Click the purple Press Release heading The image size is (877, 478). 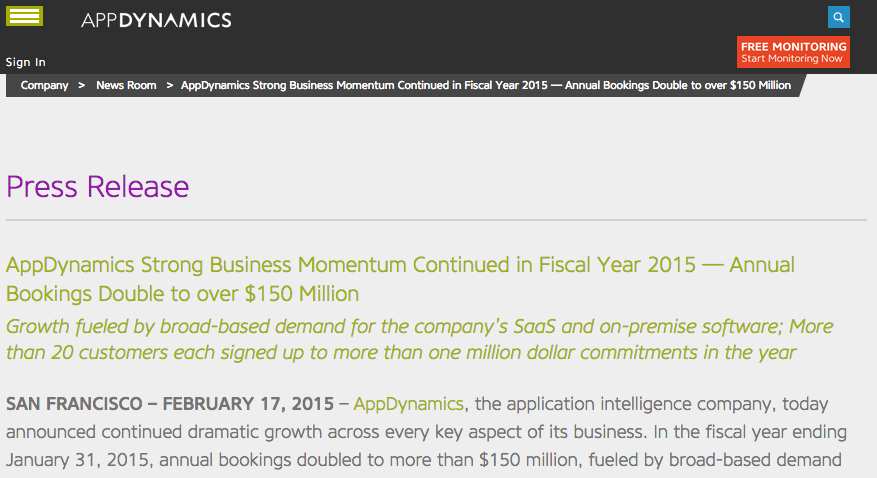[x=97, y=187]
